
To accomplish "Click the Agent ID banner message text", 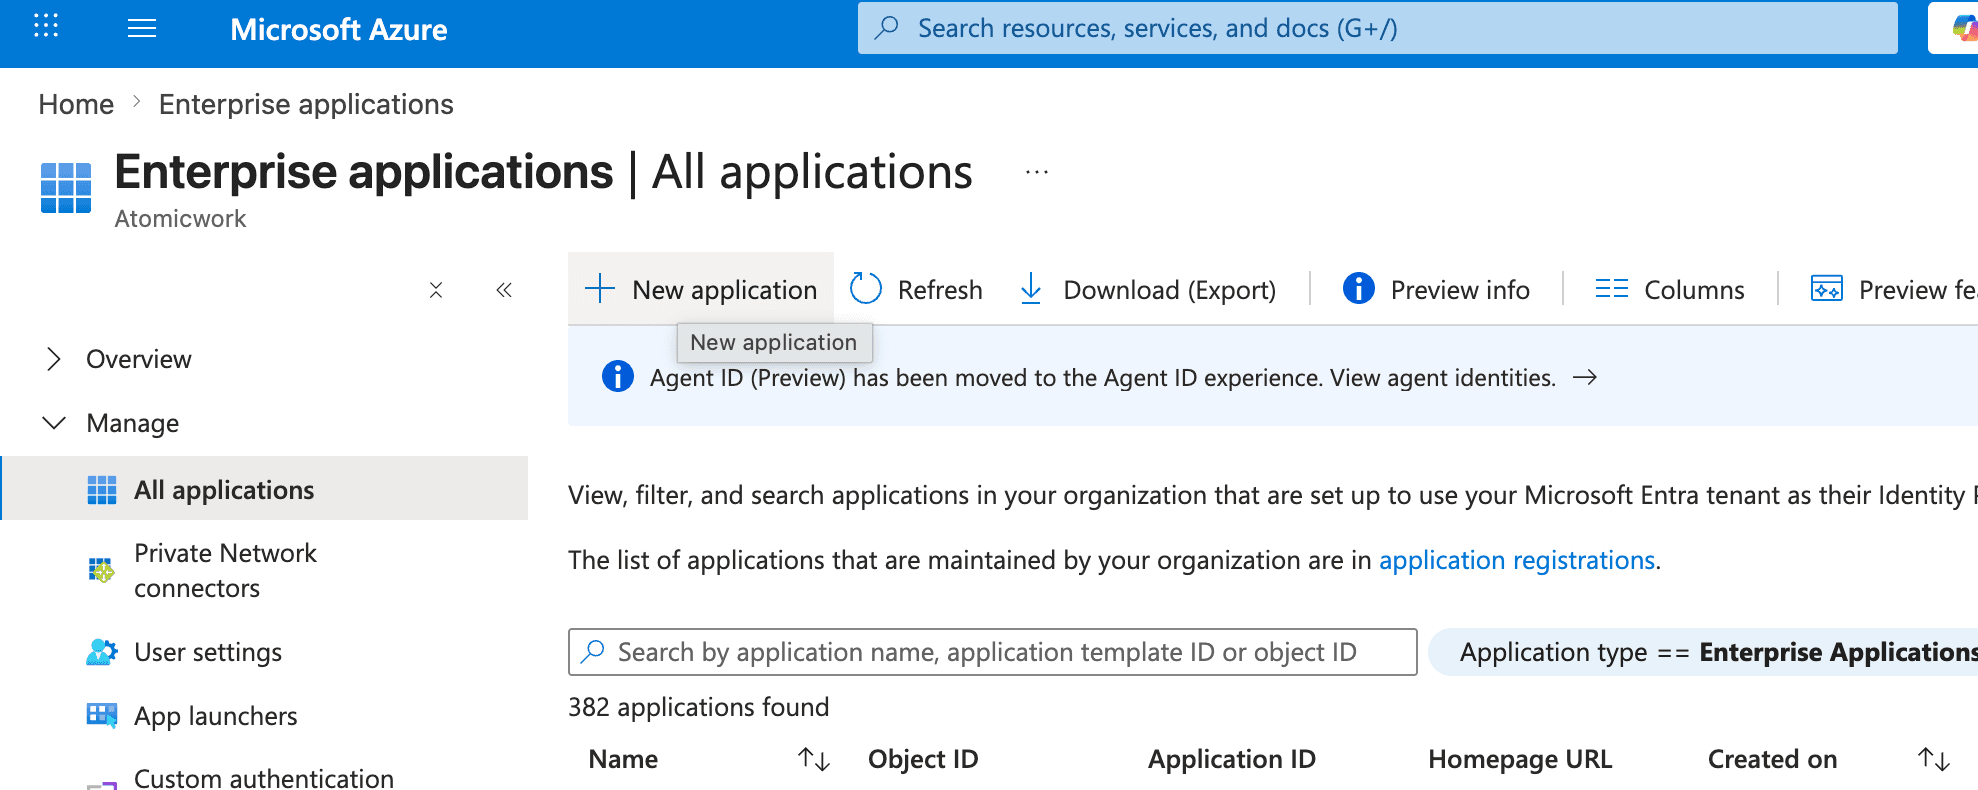I will point(1103,377).
